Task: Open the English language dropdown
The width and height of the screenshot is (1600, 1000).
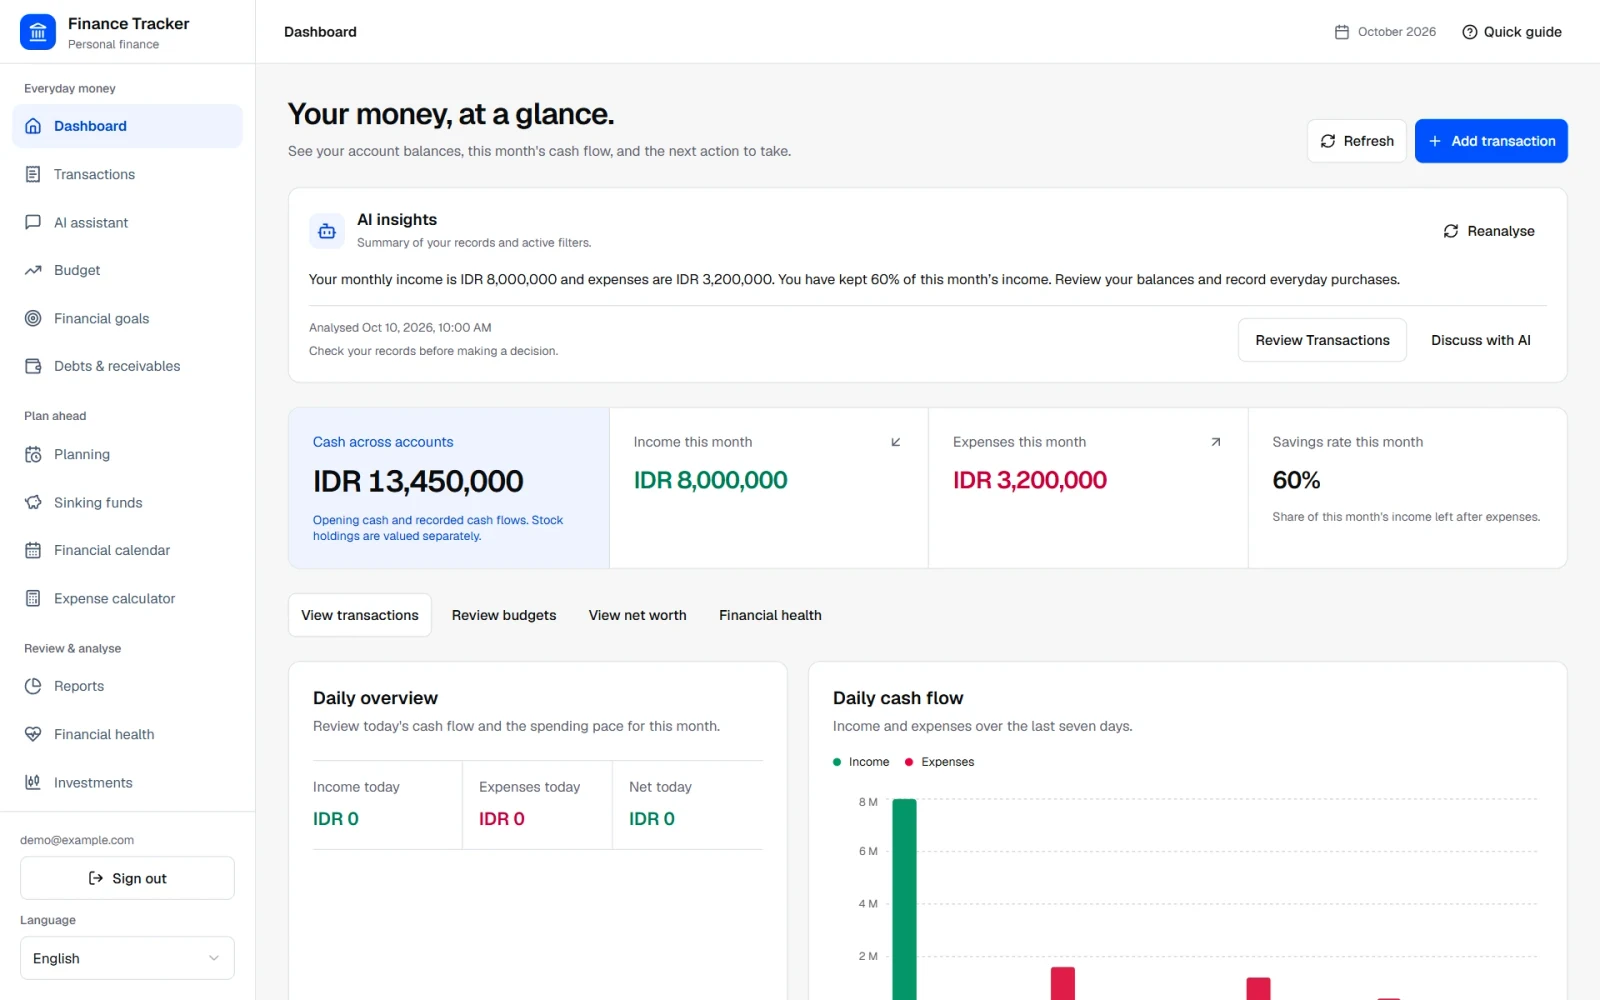Action: click(127, 958)
